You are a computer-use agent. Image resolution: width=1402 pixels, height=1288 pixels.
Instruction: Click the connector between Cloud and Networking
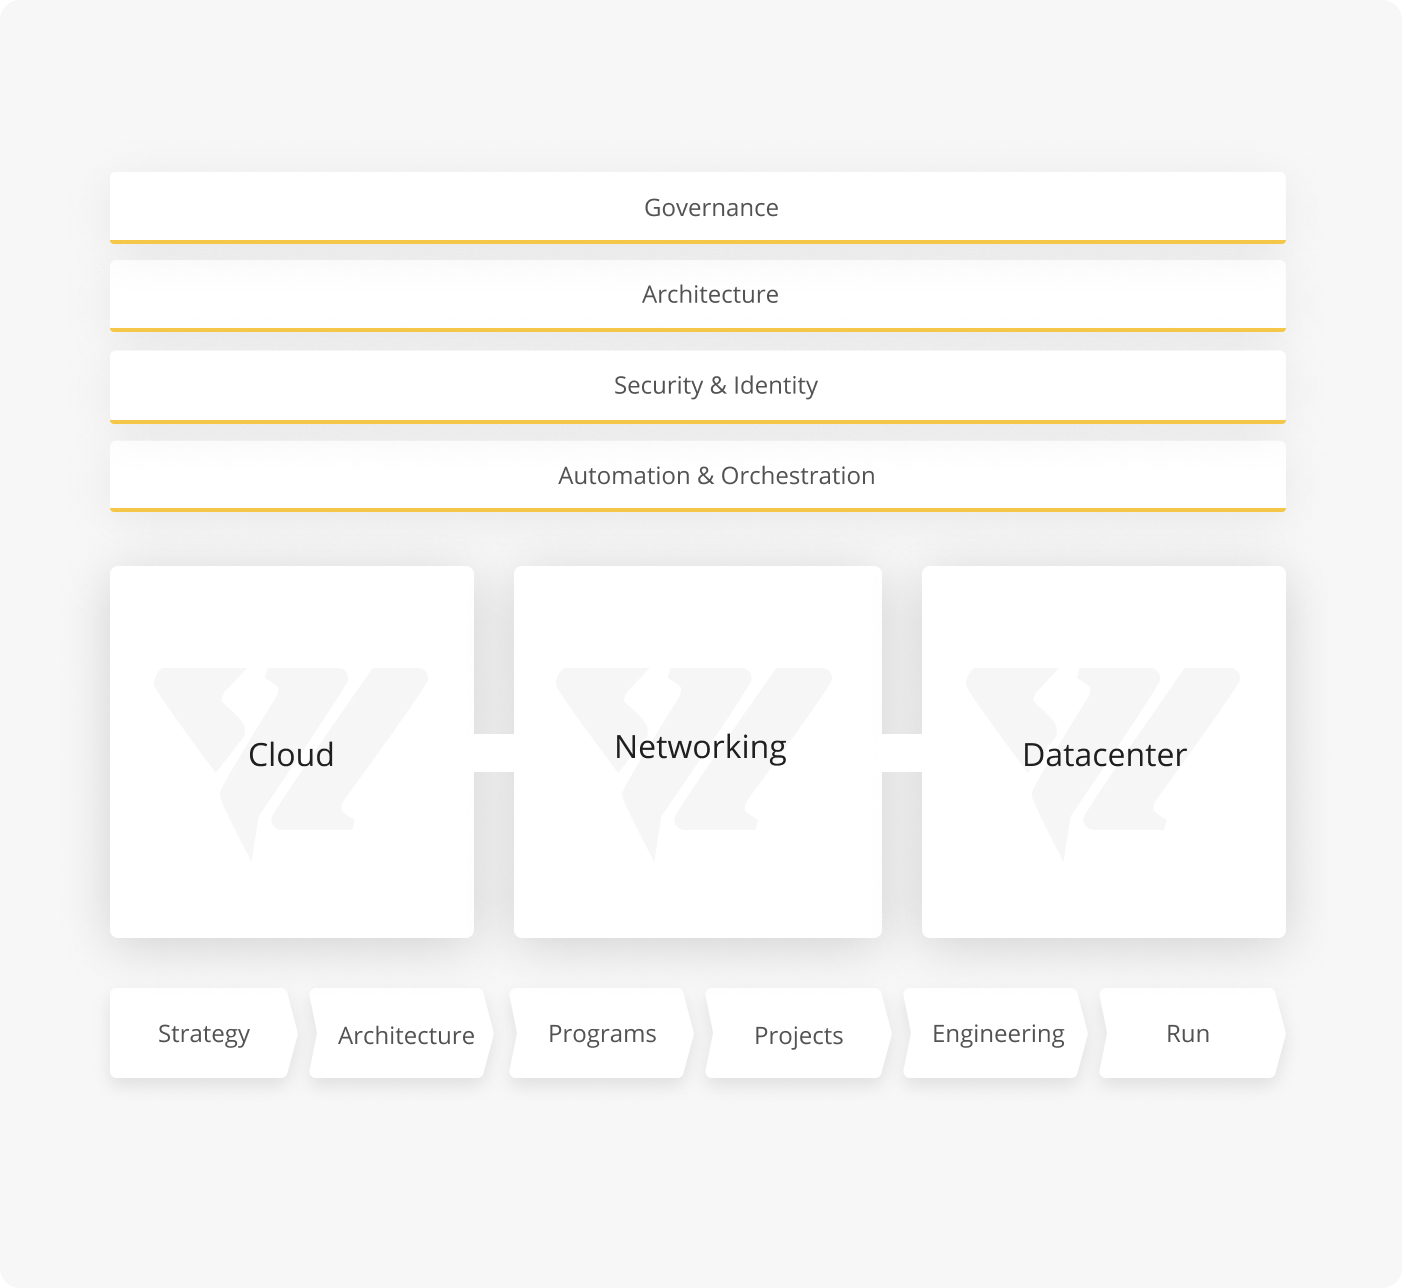click(x=494, y=753)
